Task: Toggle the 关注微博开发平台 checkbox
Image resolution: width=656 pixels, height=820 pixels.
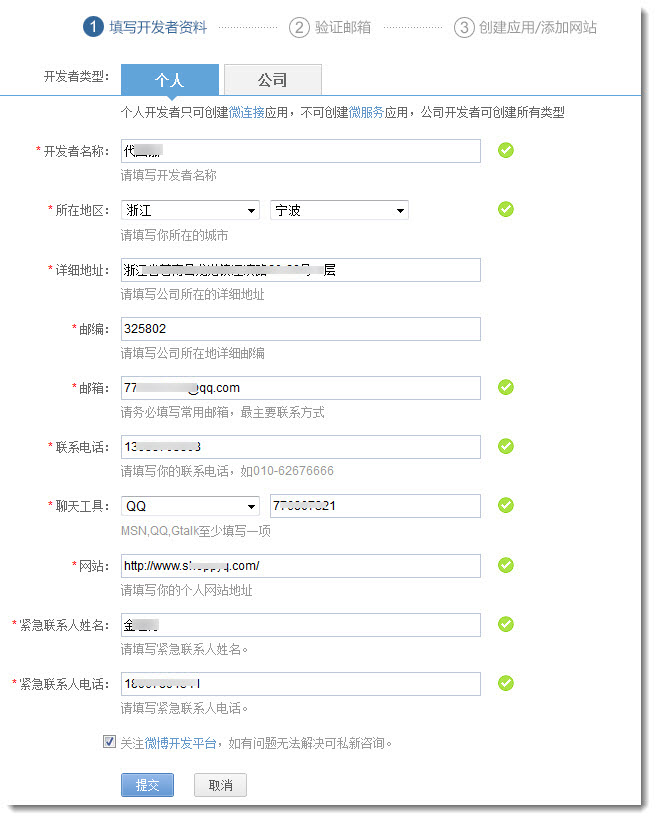Action: [x=109, y=742]
